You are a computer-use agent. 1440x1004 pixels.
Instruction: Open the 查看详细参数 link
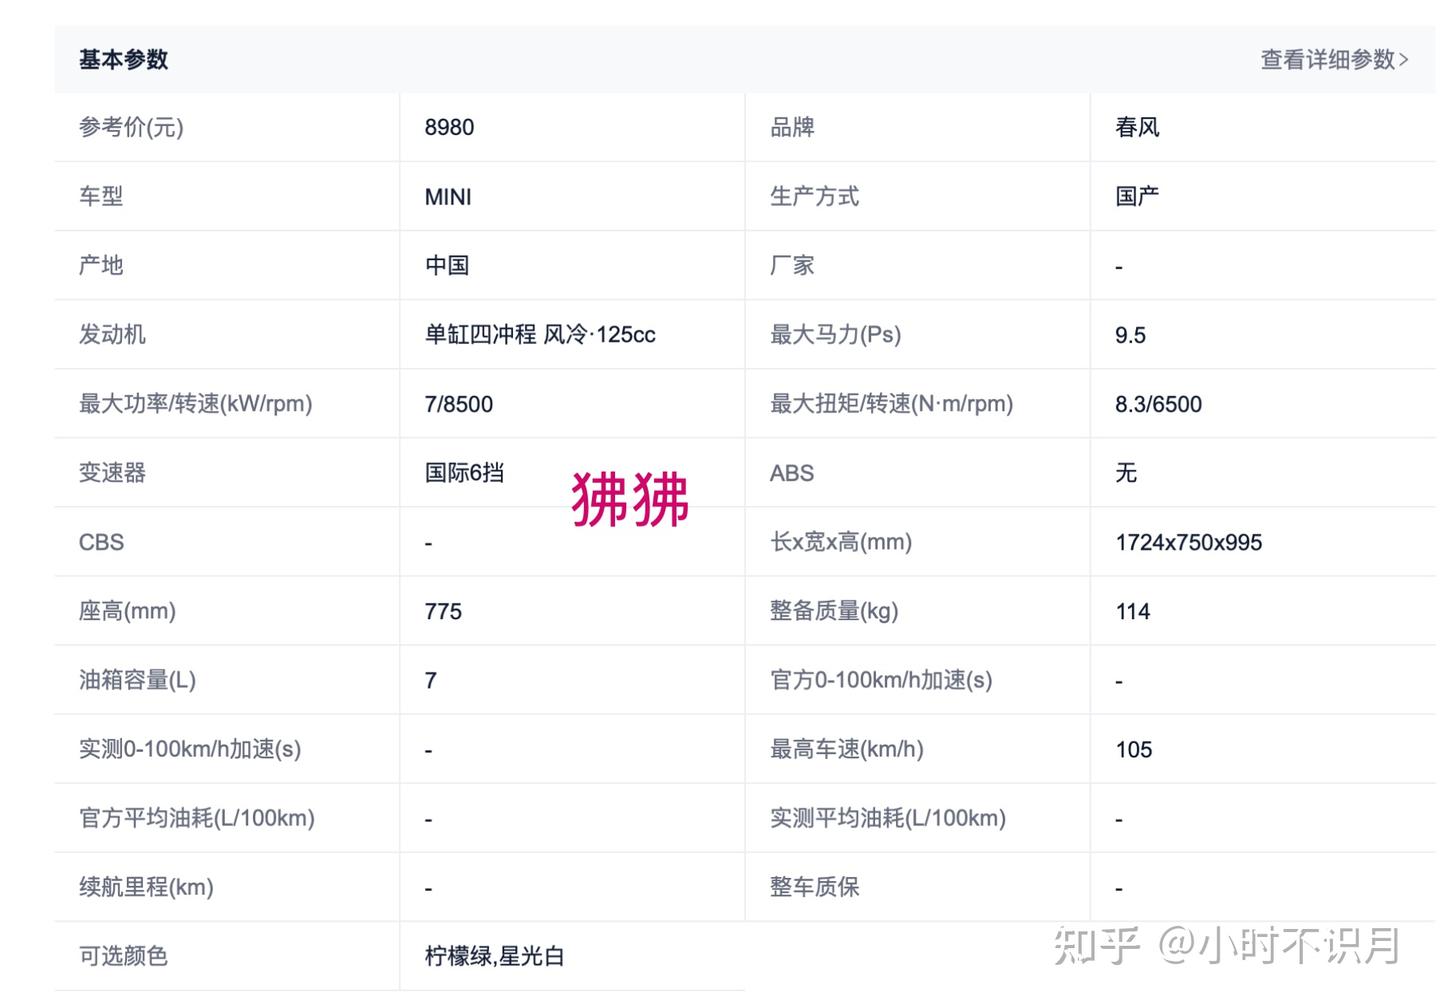[1334, 60]
